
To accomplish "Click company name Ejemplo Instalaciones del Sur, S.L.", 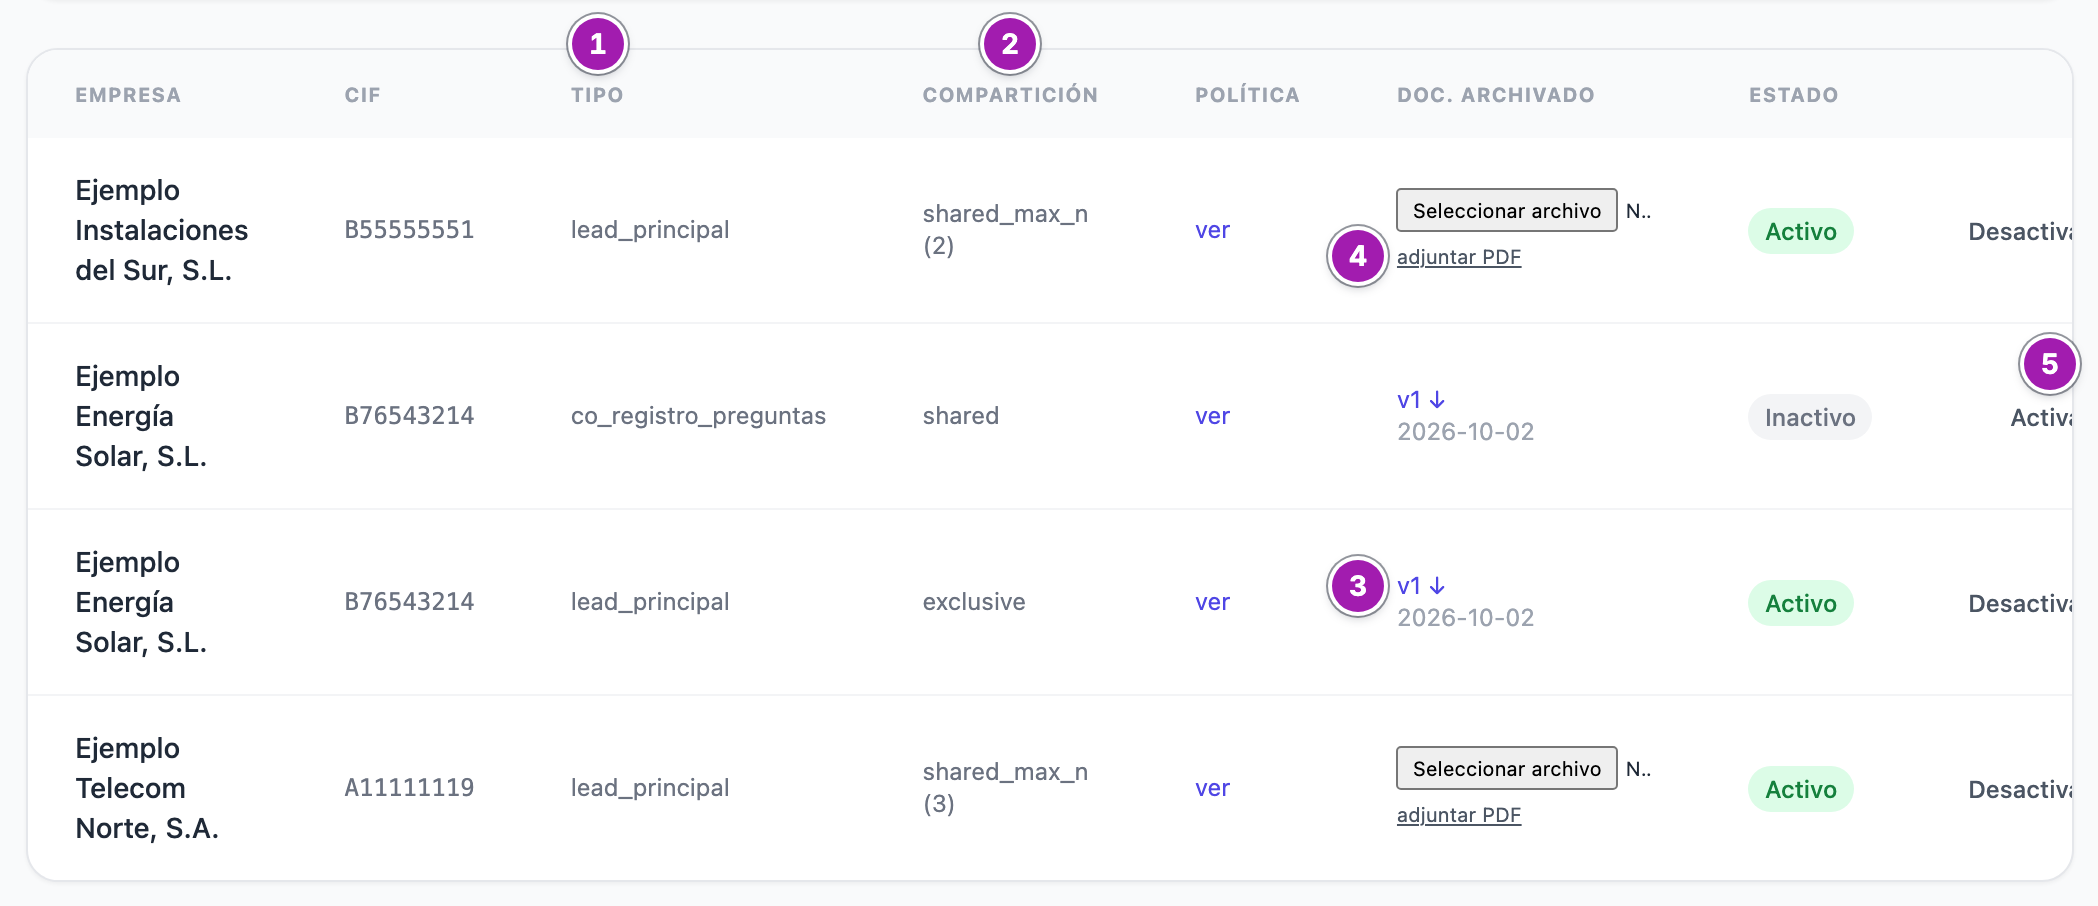I will point(162,230).
